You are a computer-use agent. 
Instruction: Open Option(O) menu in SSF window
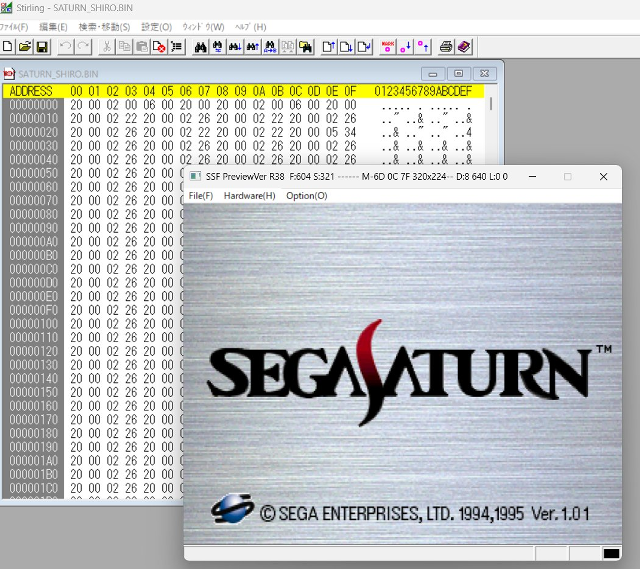coord(307,196)
